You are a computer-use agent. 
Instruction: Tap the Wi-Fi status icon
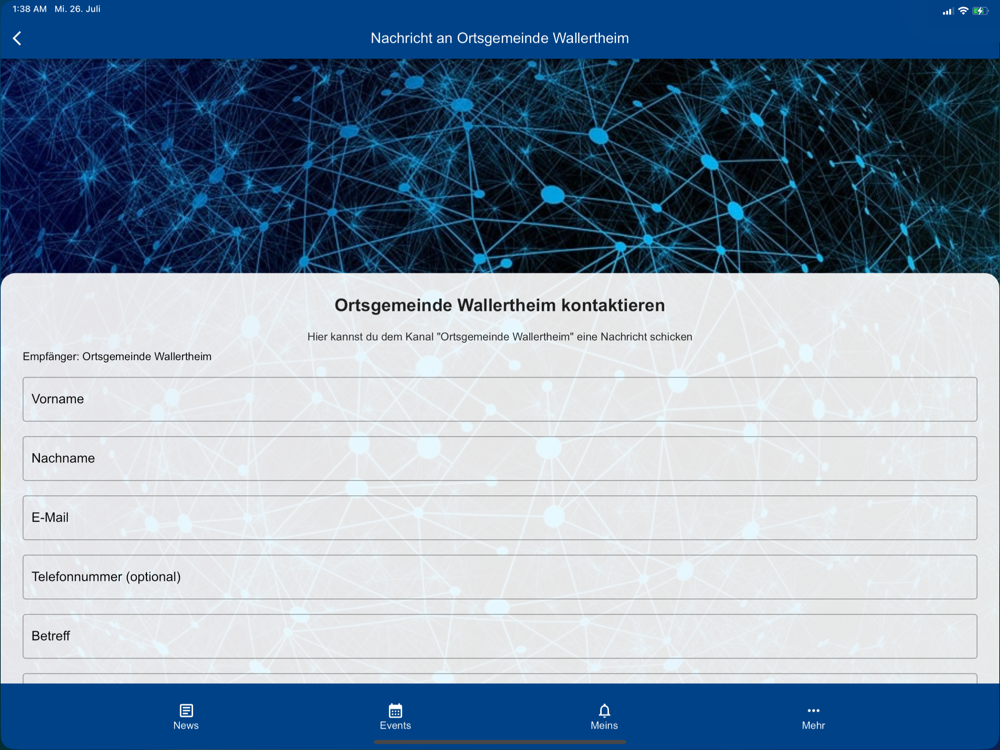pyautogui.click(x=963, y=10)
